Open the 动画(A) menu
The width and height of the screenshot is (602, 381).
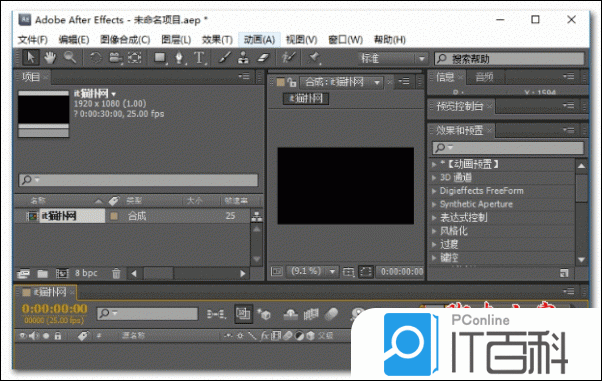[259, 40]
